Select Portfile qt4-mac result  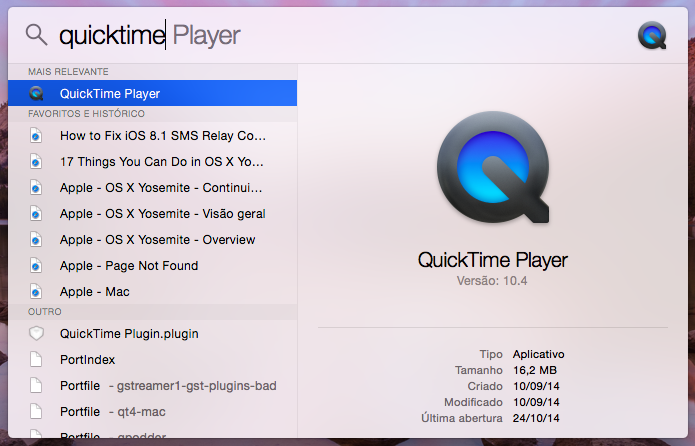tap(152, 411)
